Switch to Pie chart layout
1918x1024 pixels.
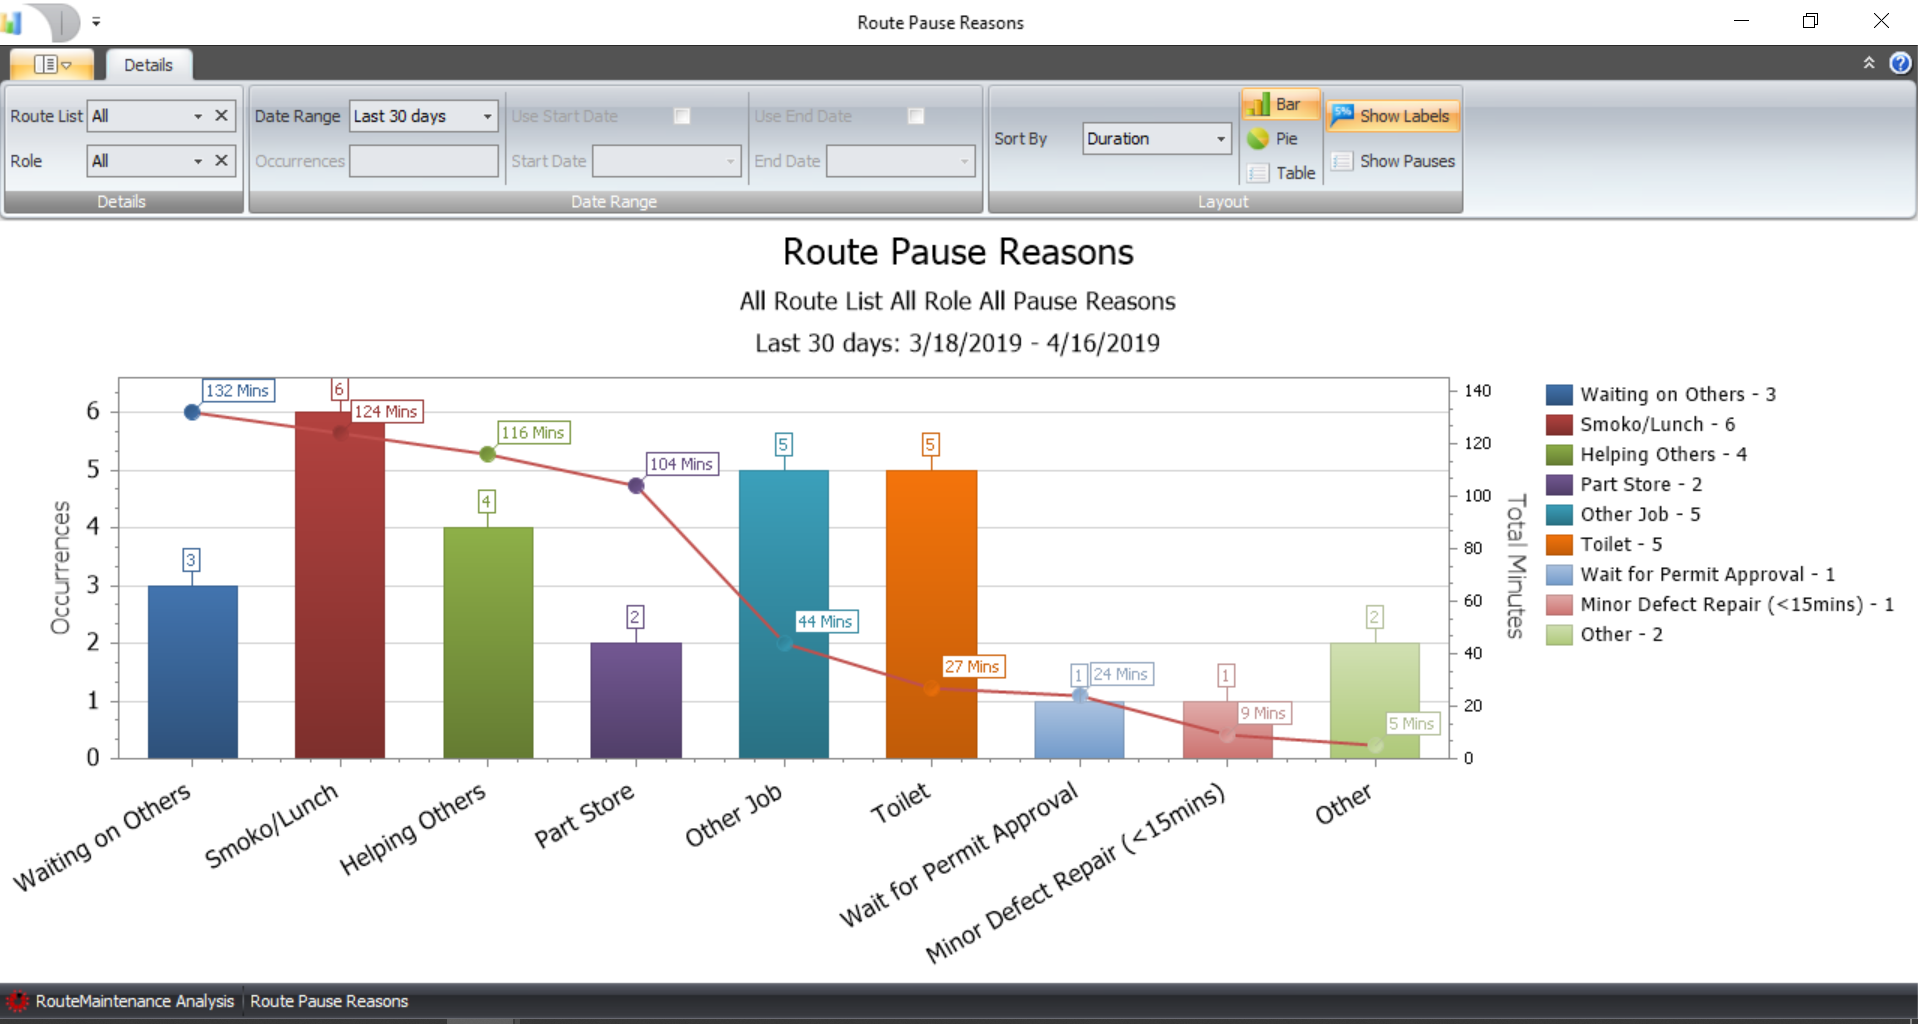1272,139
